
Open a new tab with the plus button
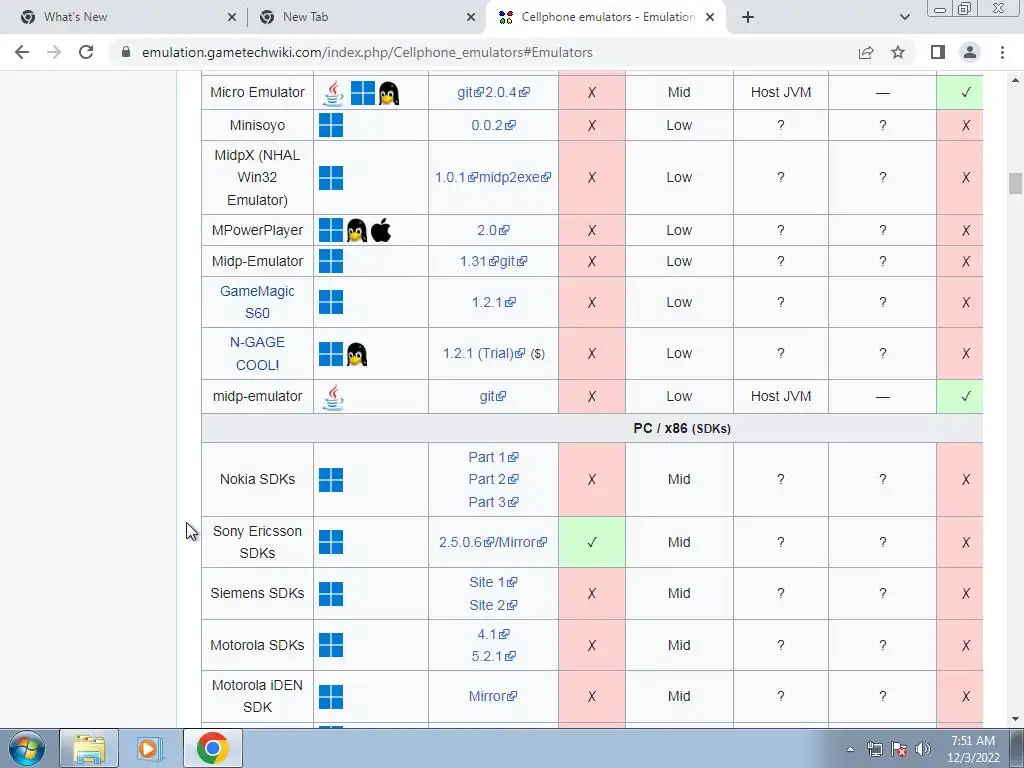748,17
